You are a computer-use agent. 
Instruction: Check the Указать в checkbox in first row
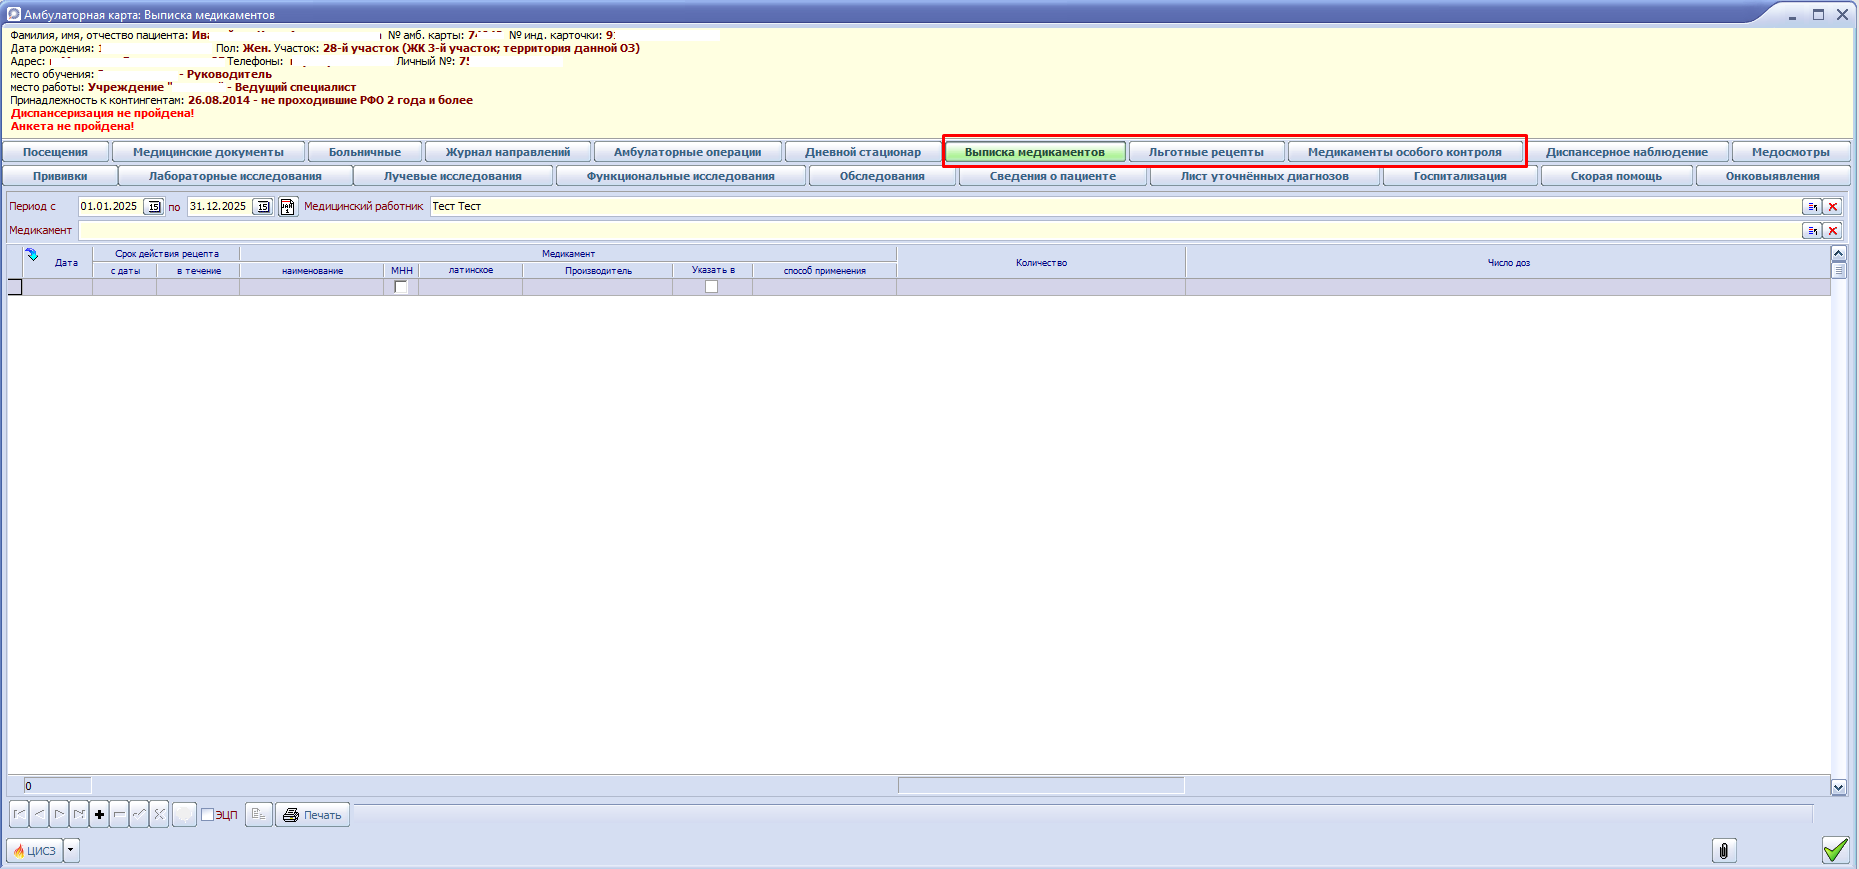pyautogui.click(x=711, y=287)
